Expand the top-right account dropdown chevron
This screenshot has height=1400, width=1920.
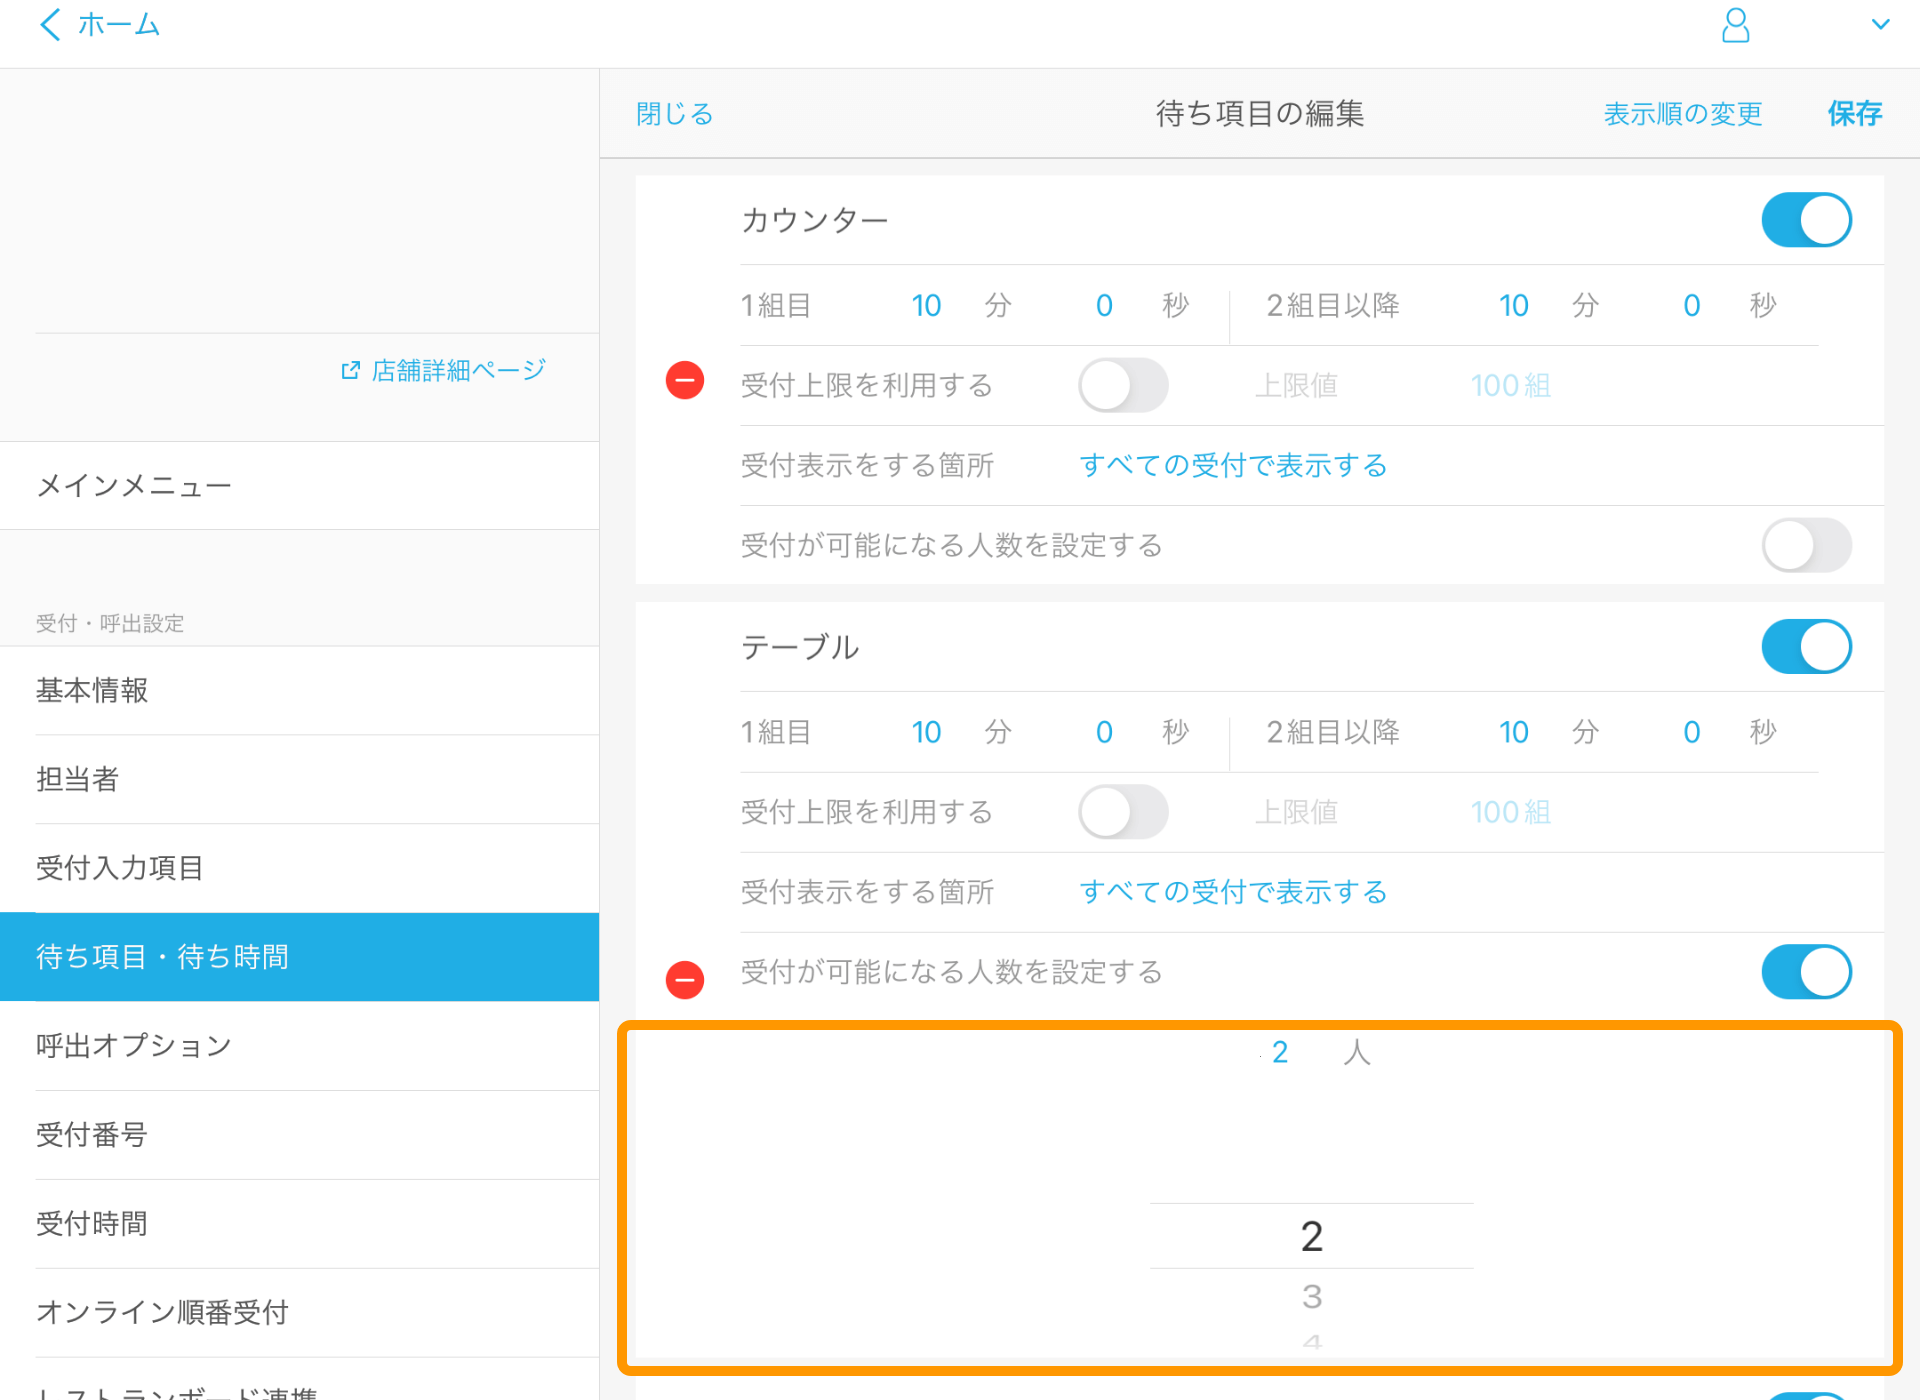coord(1880,24)
